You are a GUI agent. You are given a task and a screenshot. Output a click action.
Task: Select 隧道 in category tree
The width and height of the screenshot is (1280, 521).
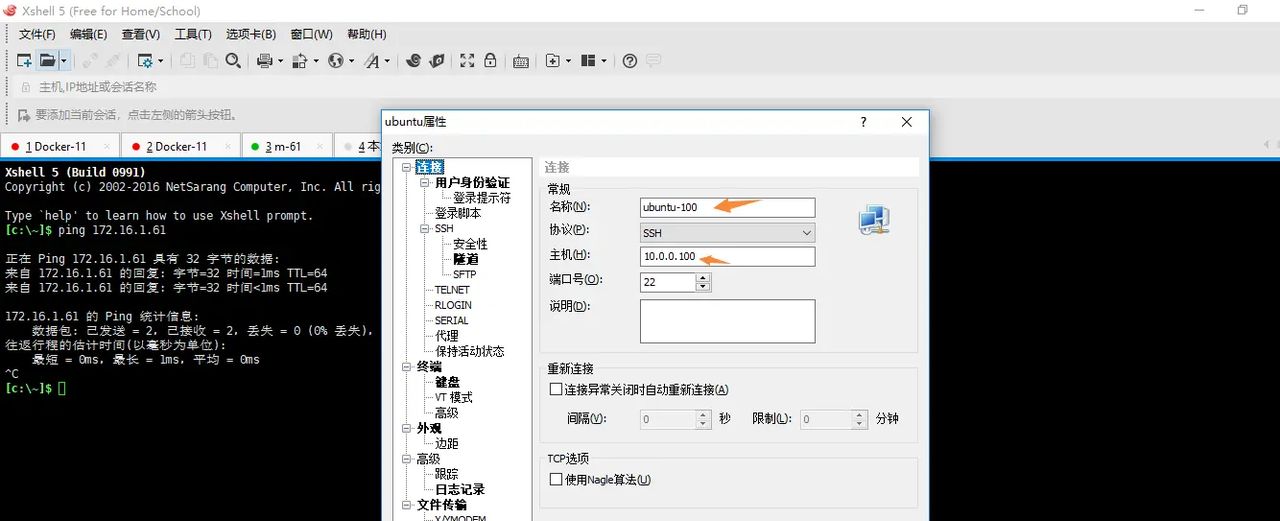[x=465, y=259]
